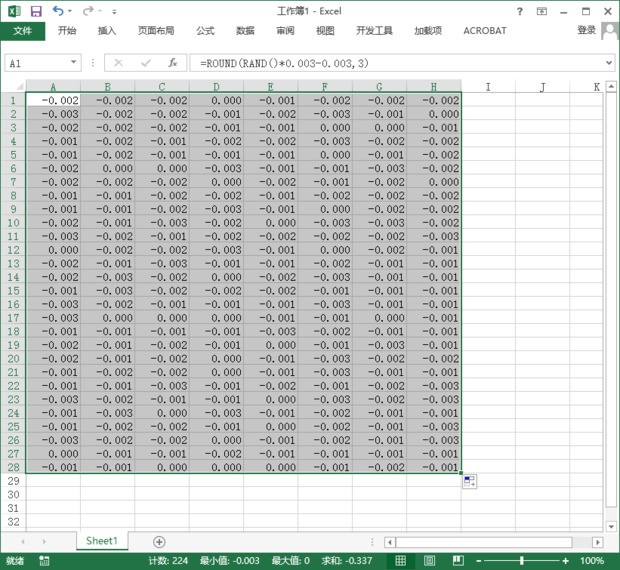Click the Undo arrow icon

[x=58, y=11]
